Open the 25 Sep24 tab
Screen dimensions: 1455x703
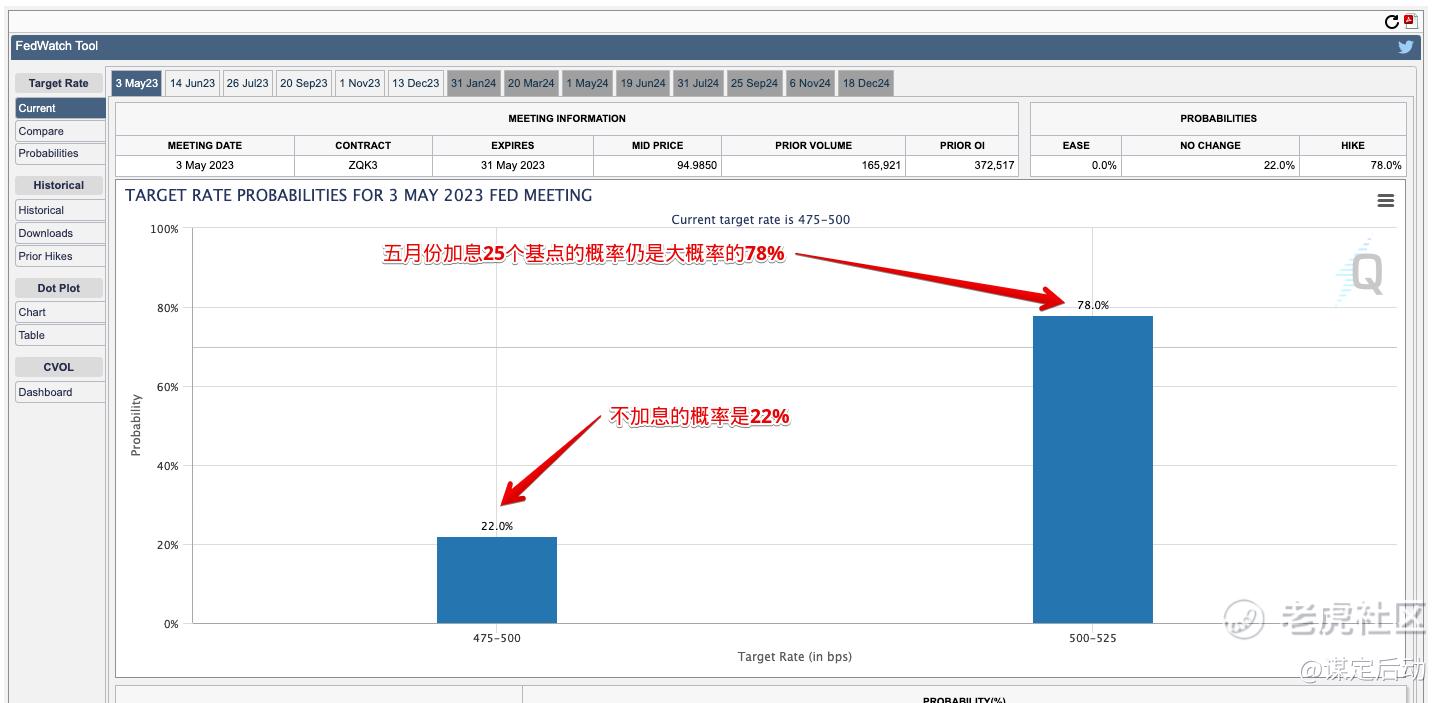click(754, 83)
